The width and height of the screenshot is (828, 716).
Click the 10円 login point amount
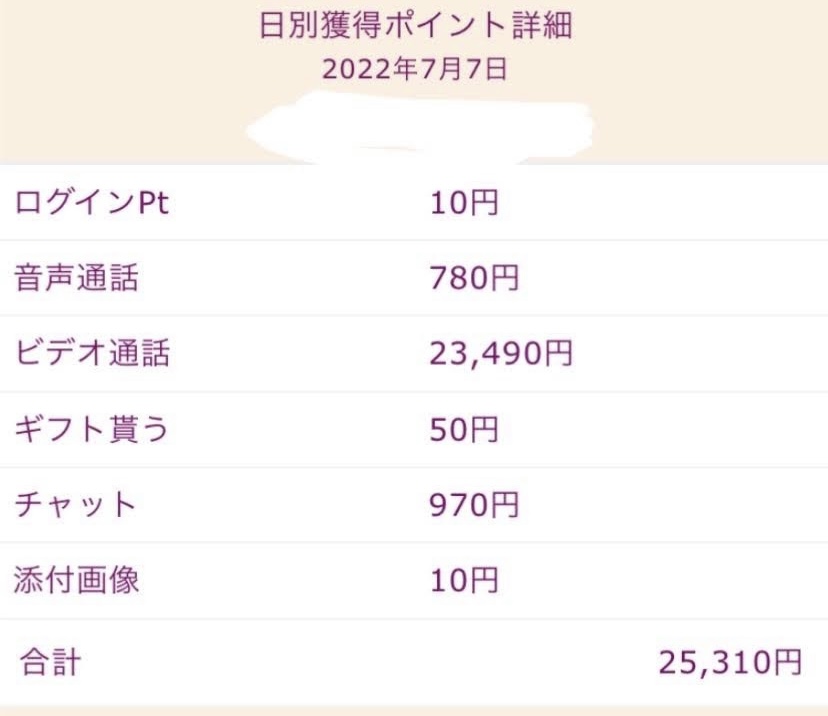tap(464, 203)
